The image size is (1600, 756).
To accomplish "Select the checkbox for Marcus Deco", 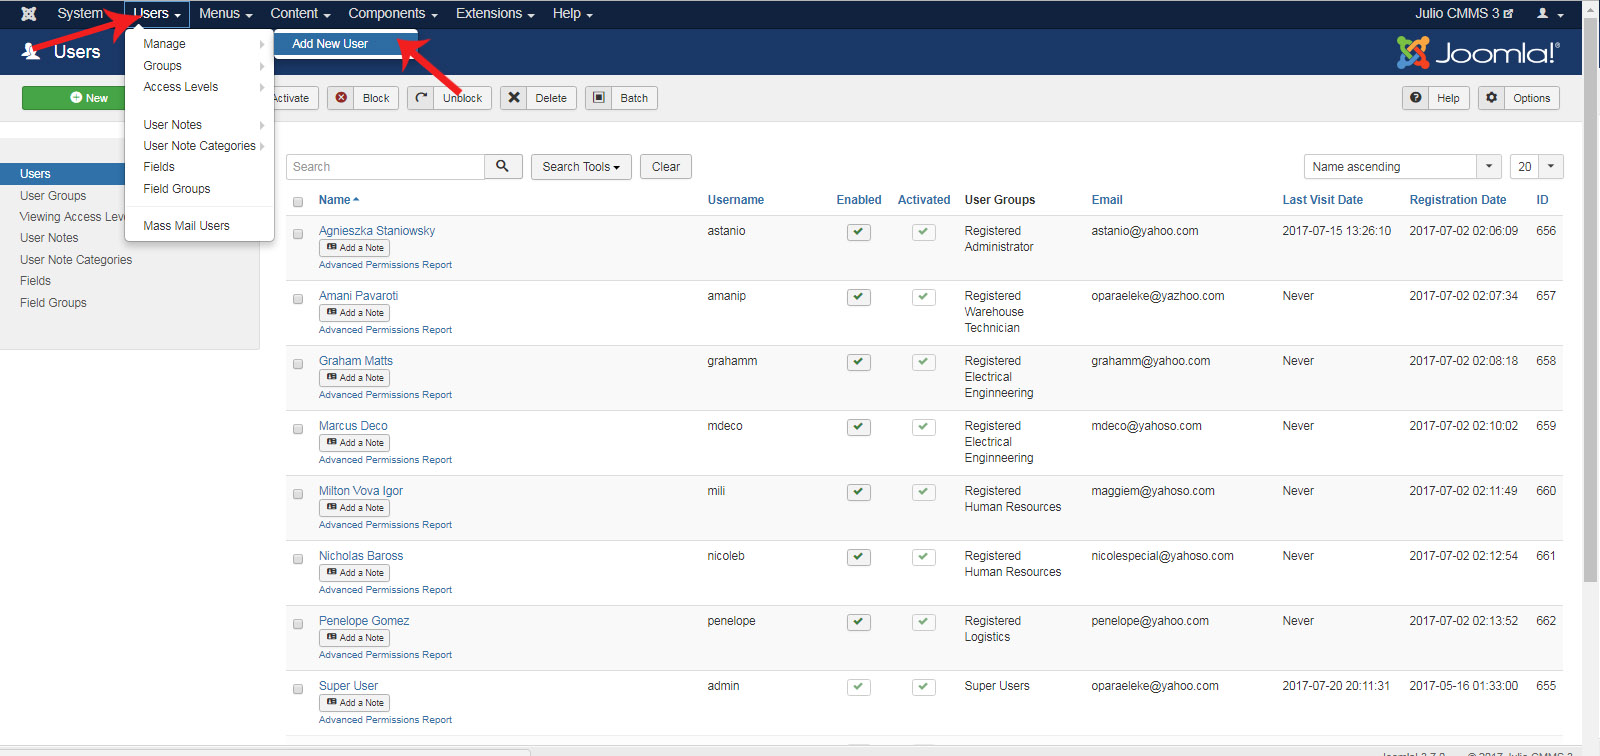I will pyautogui.click(x=298, y=429).
